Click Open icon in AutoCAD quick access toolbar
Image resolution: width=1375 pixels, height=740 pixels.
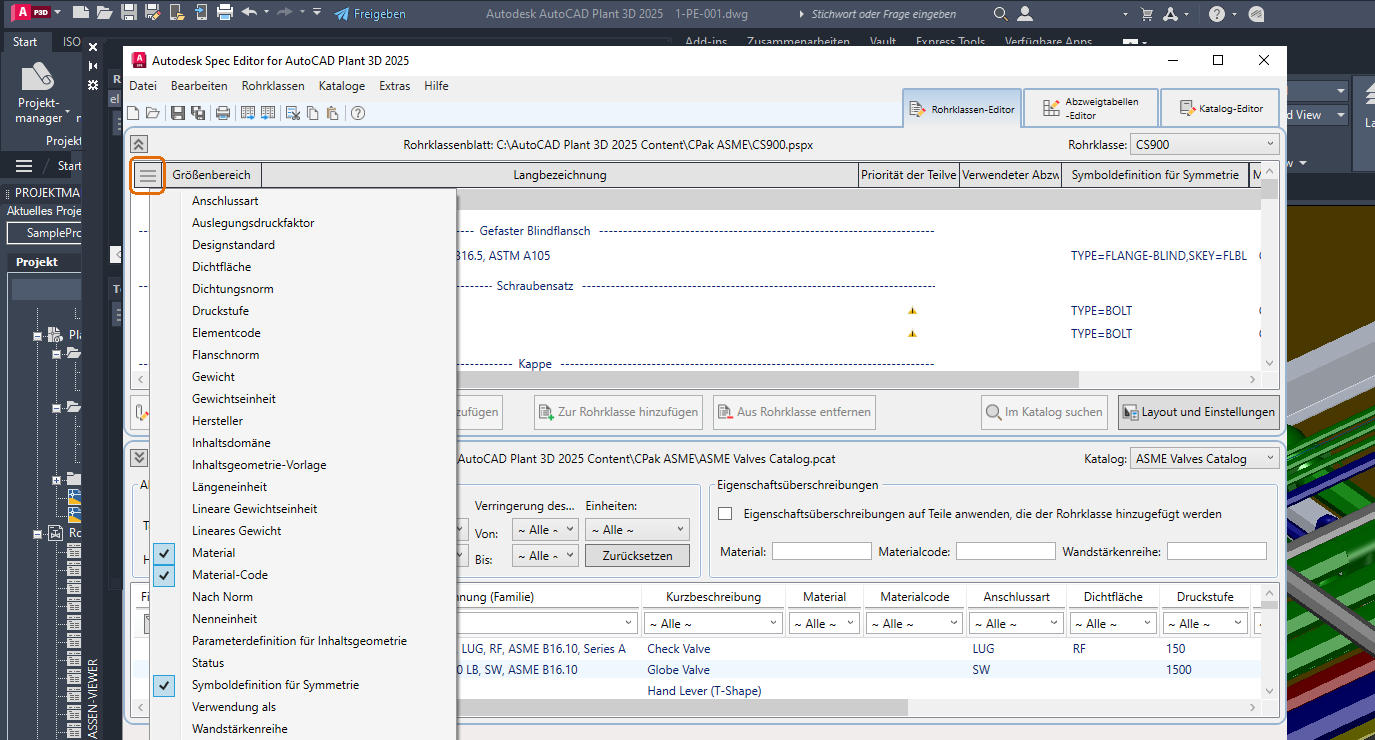tap(104, 13)
